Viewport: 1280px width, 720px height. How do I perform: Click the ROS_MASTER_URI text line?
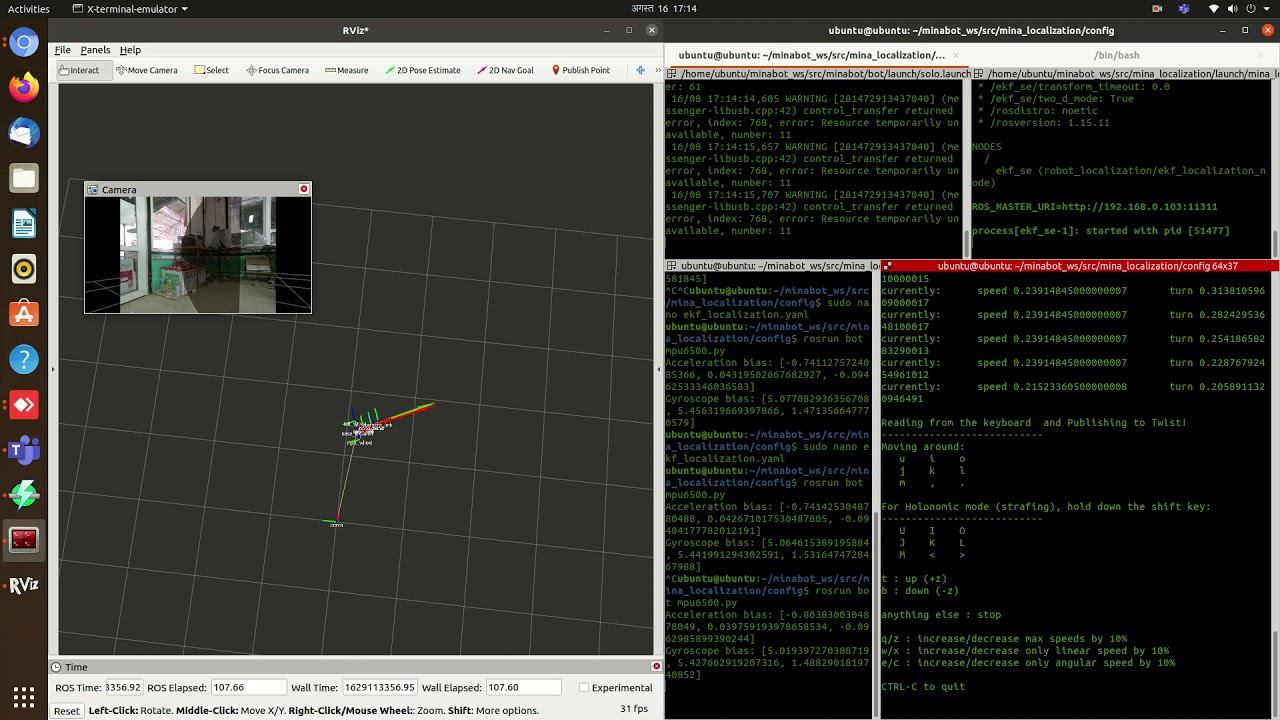(x=1094, y=207)
